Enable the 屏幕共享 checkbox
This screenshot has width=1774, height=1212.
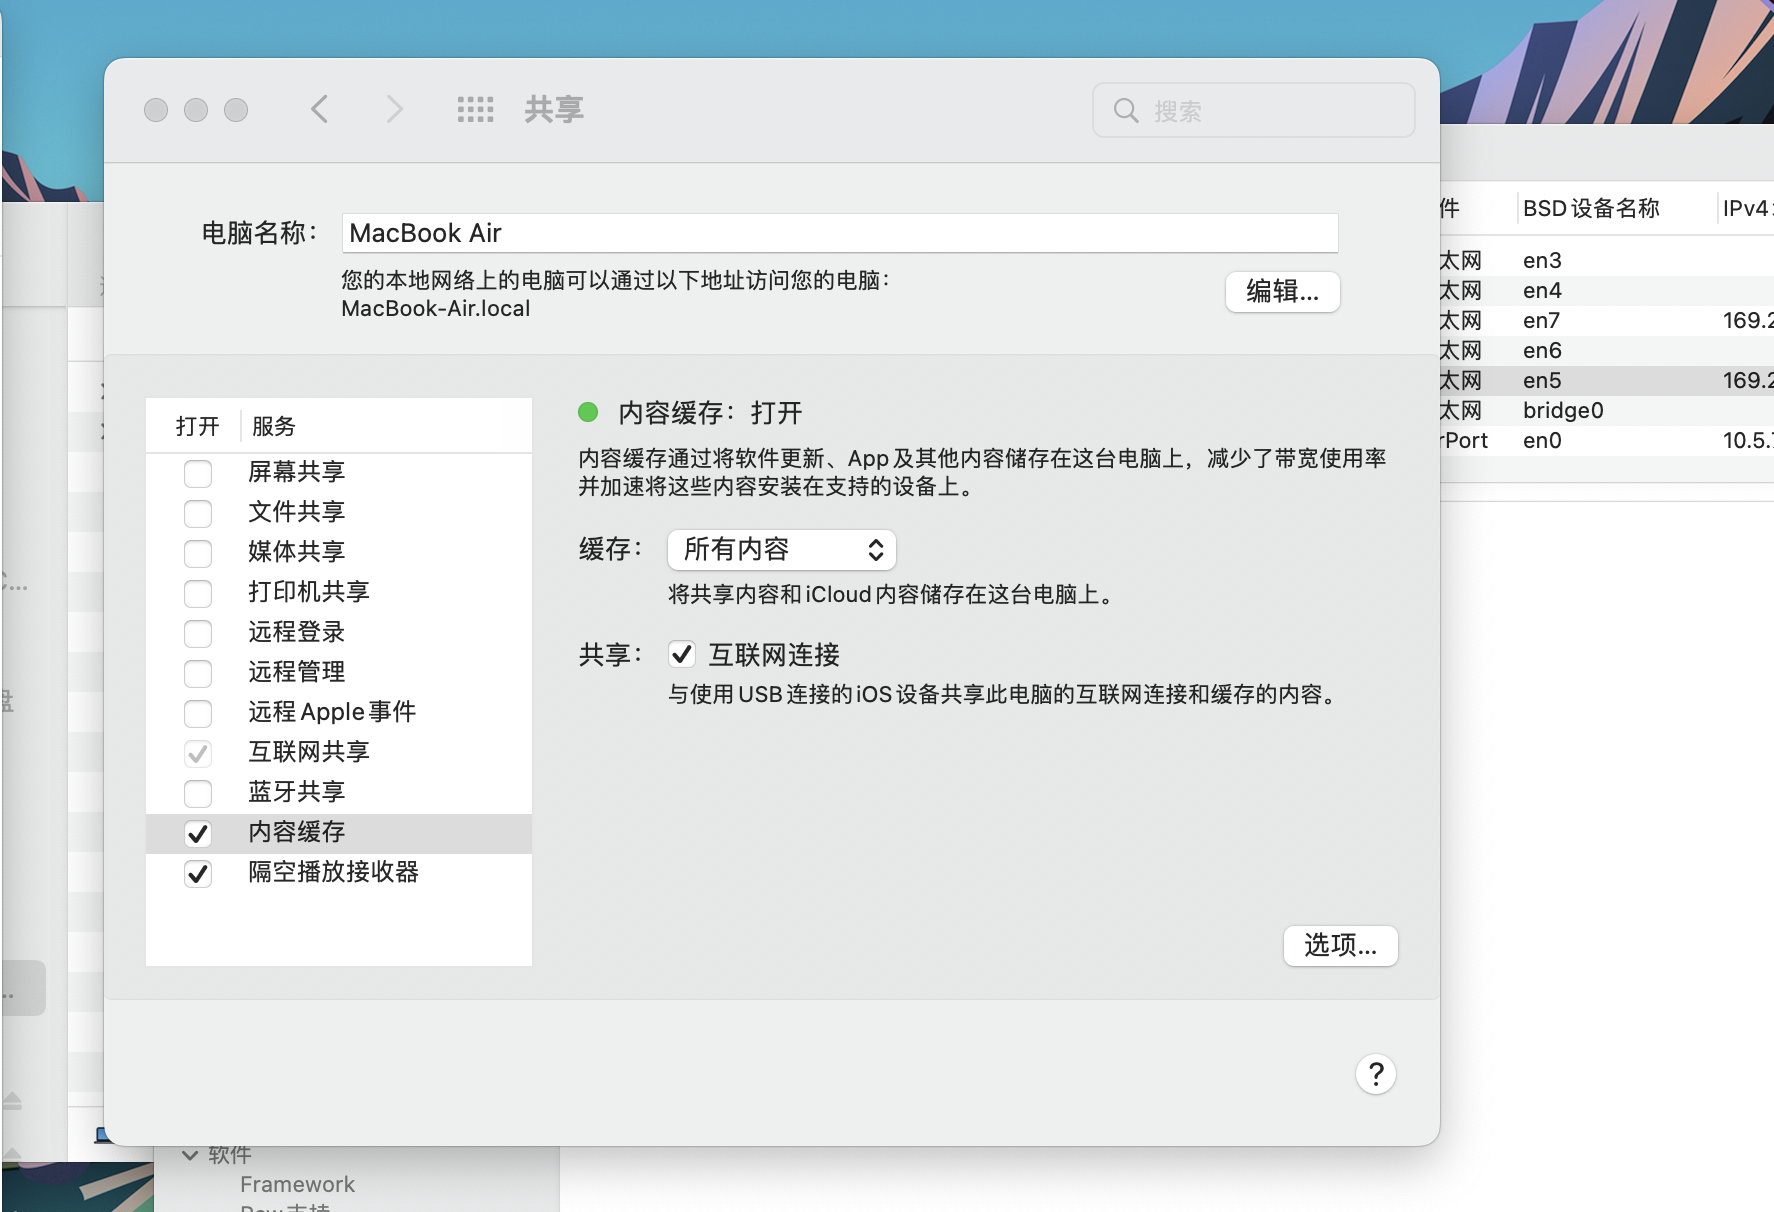click(198, 472)
